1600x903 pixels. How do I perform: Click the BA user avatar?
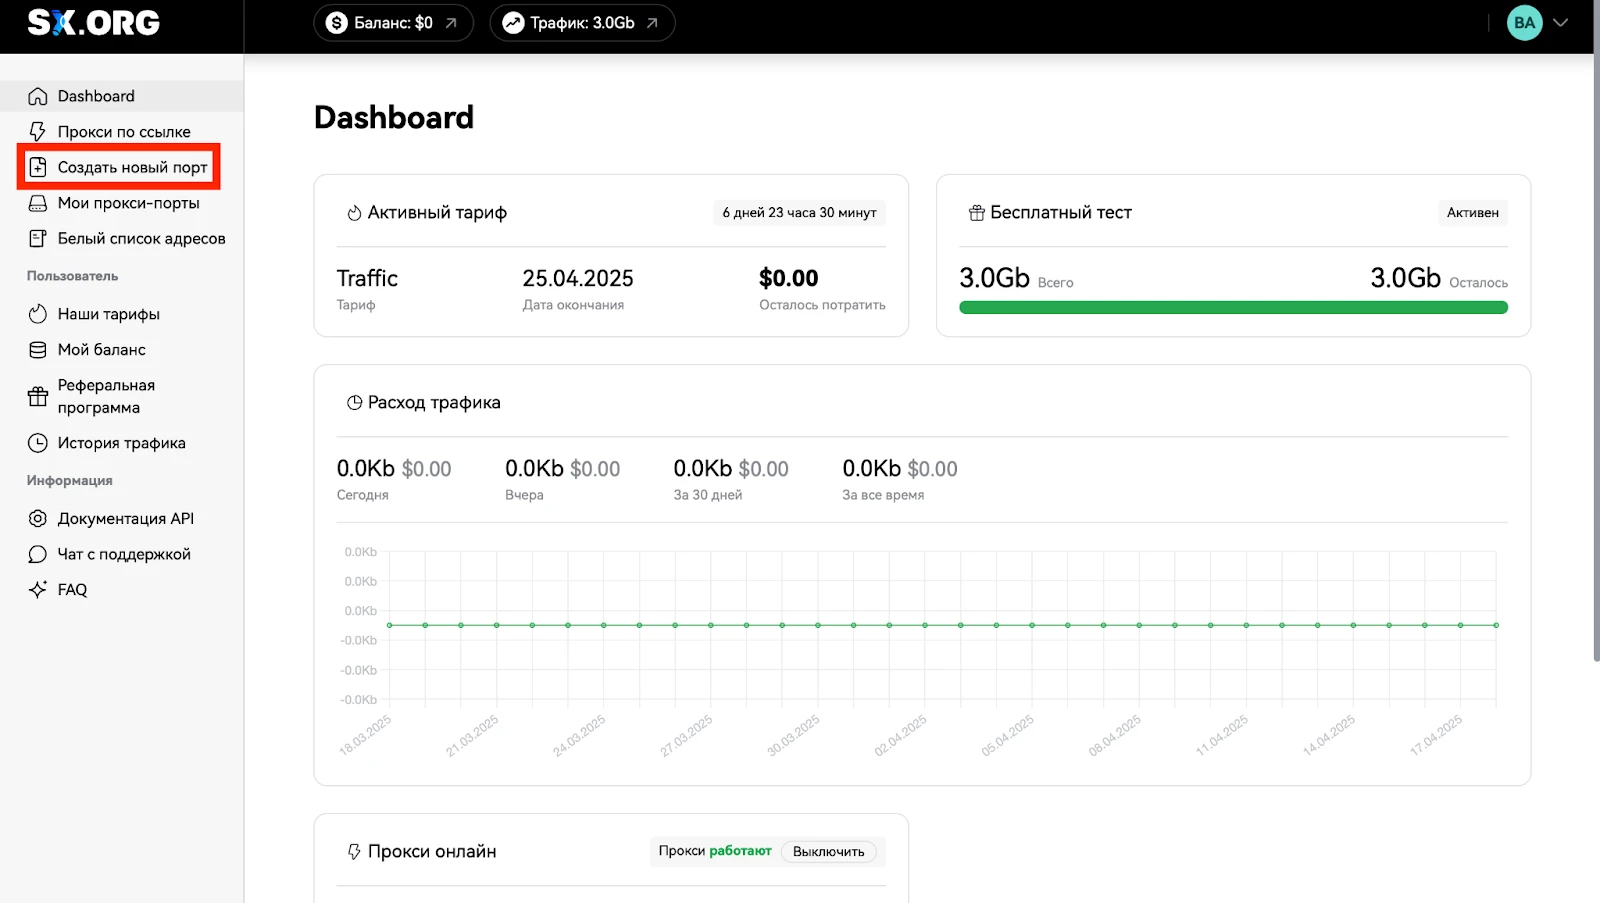1524,23
